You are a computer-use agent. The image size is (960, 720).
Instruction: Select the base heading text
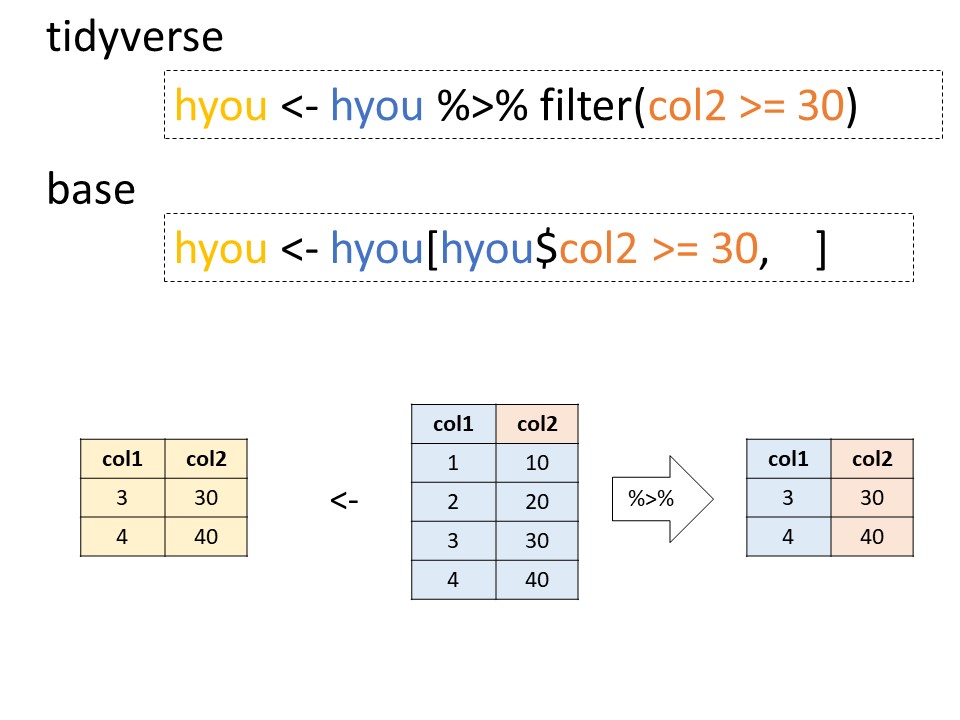pyautogui.click(x=91, y=188)
